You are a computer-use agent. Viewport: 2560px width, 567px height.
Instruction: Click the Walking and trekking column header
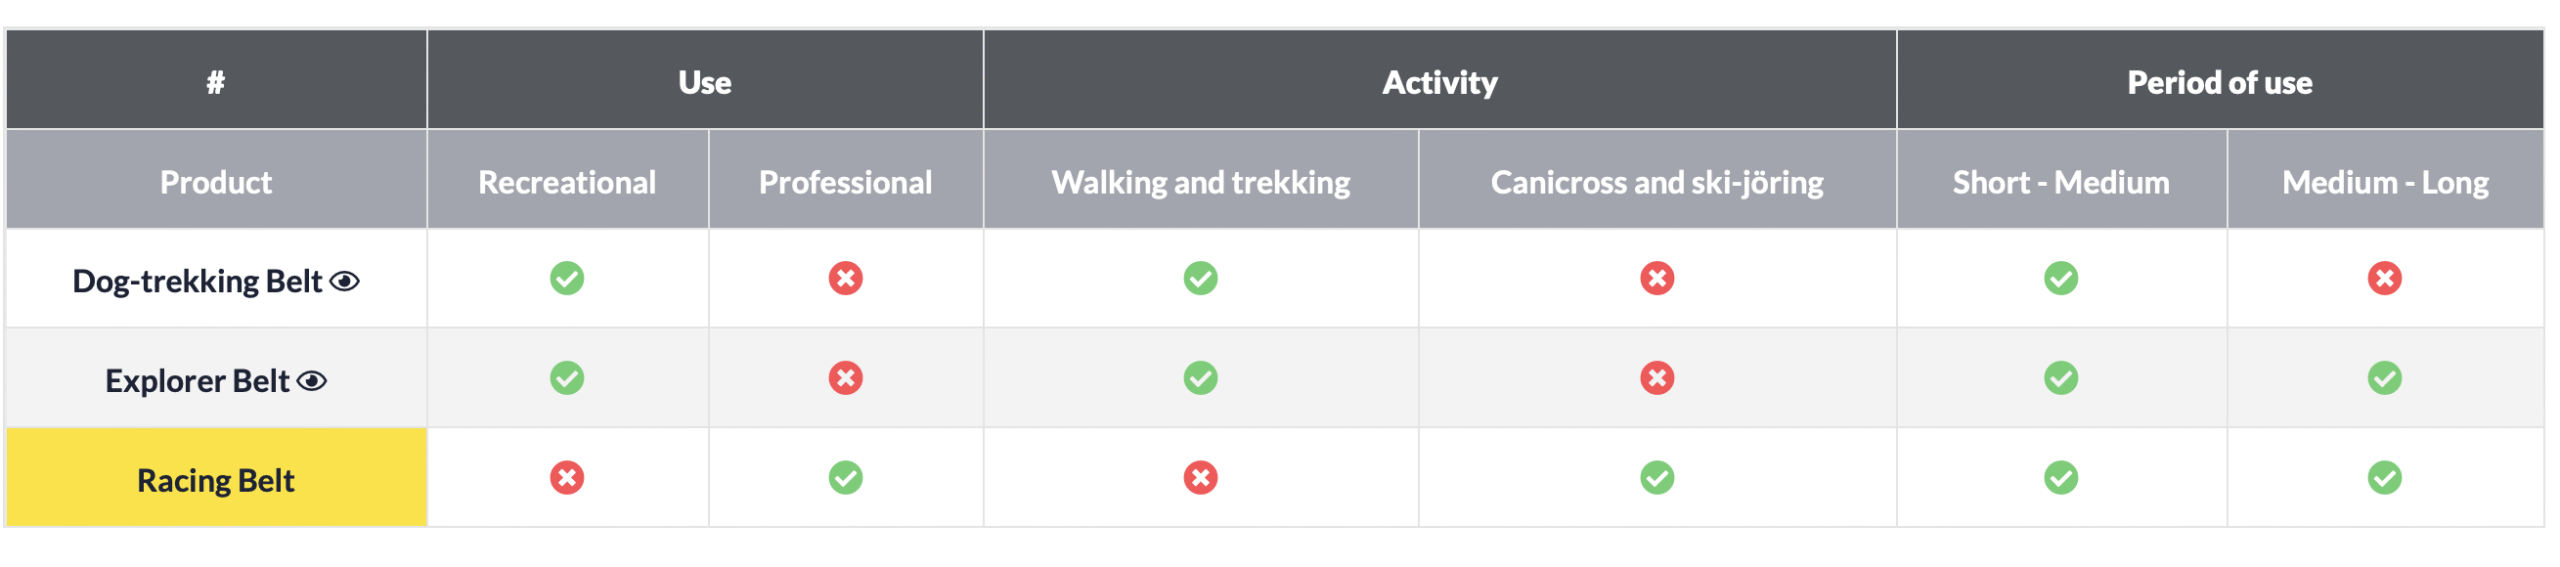pos(1200,182)
